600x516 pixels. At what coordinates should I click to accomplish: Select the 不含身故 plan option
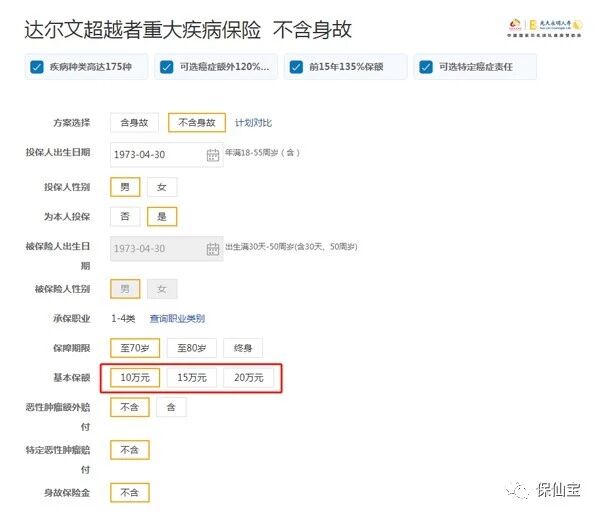click(197, 123)
